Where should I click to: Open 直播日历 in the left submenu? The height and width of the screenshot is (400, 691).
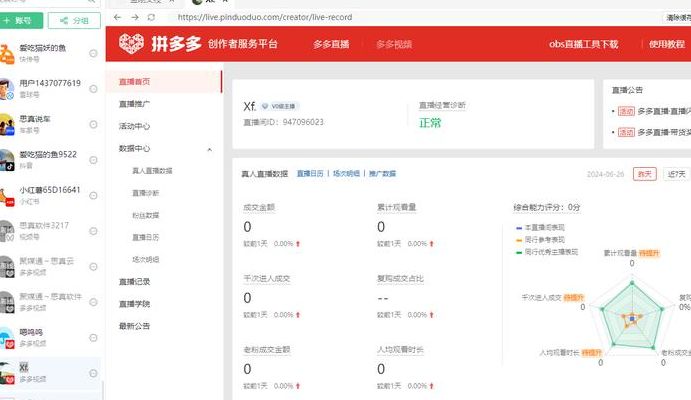[x=145, y=237]
